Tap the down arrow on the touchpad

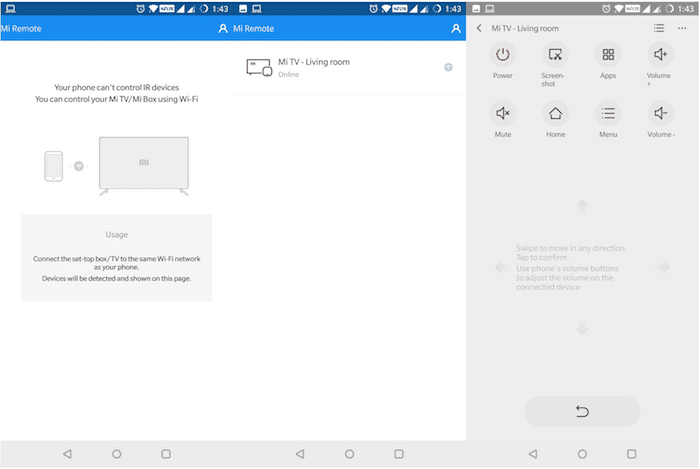tap(582, 328)
